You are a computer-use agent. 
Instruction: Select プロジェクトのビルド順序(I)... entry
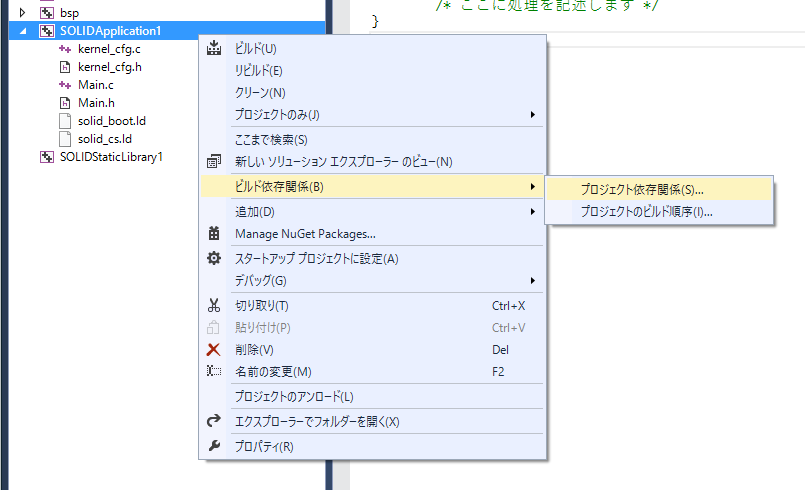[x=646, y=211]
